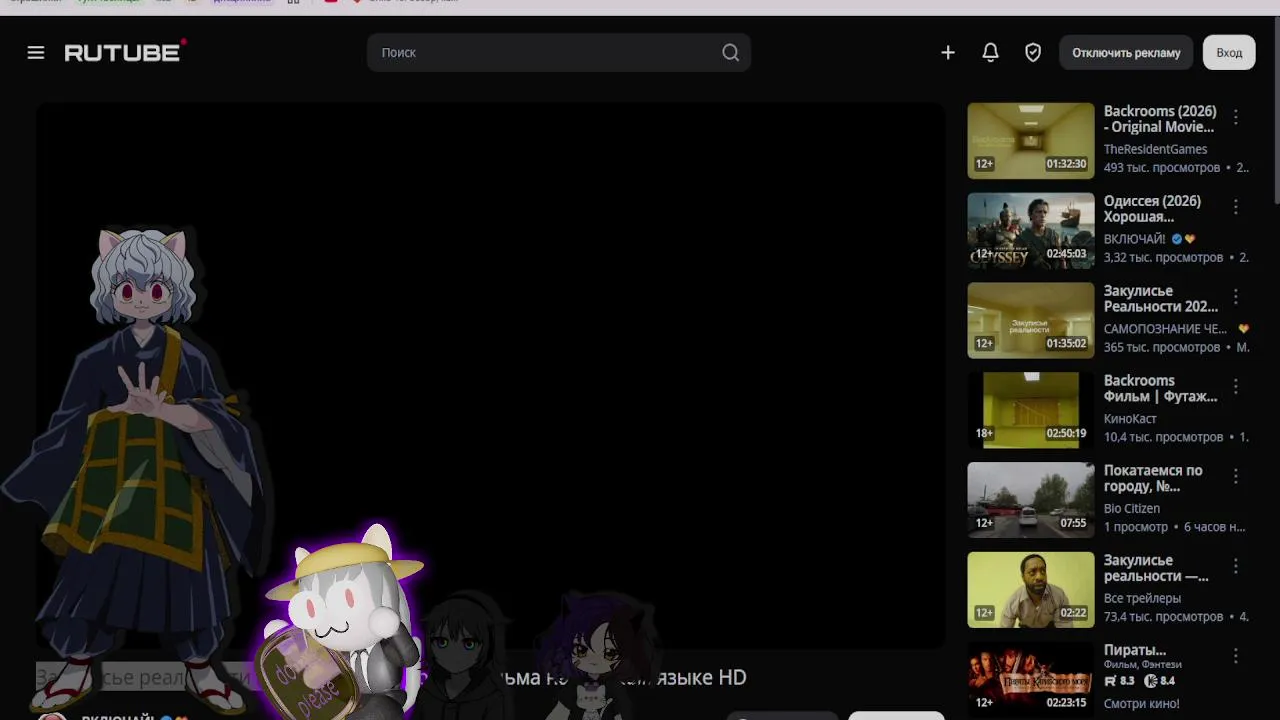Go to the RUTUBE home logo
The image size is (1280, 720).
click(x=125, y=52)
